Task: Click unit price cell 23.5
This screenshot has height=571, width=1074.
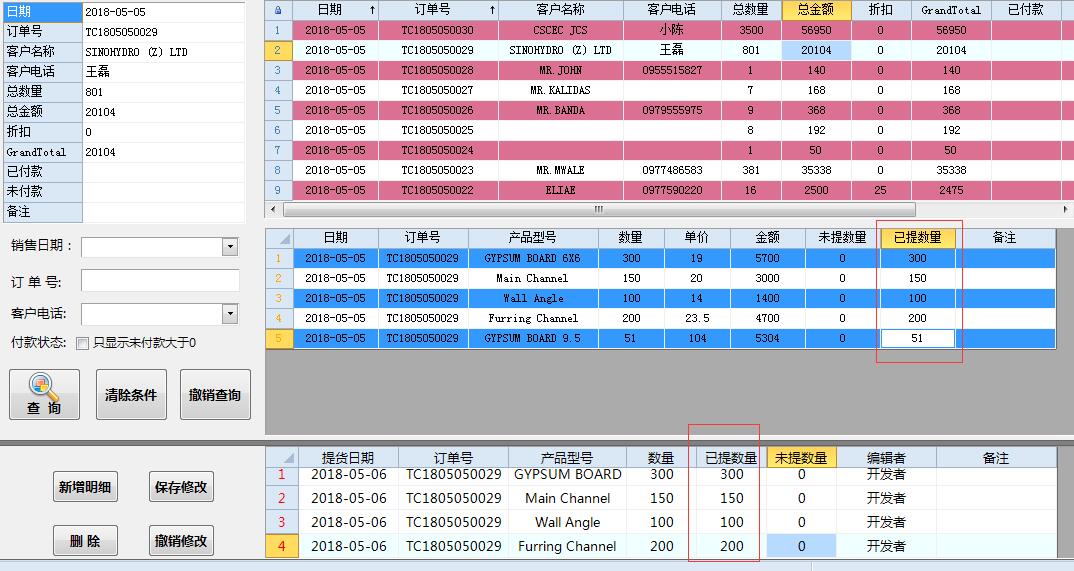Action: point(697,318)
